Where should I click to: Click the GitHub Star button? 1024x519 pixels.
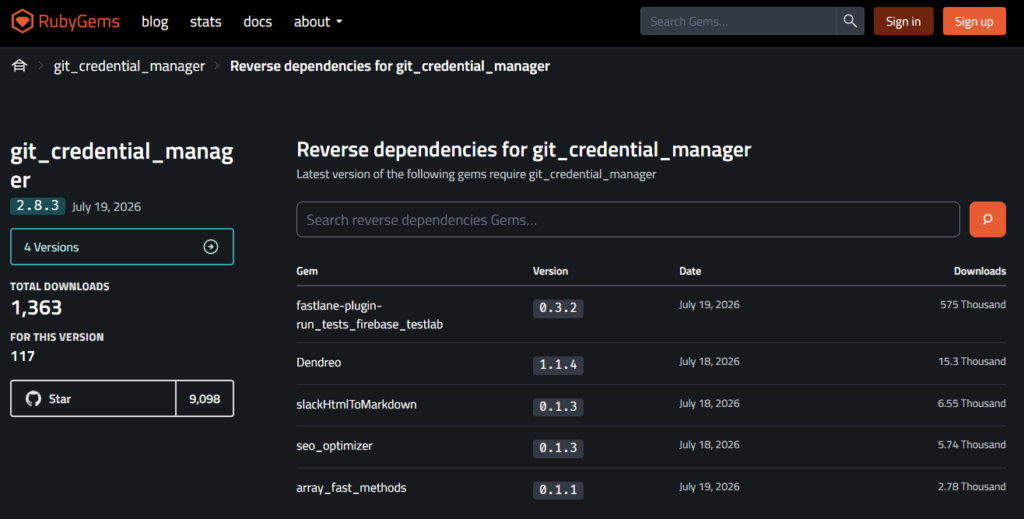[93, 399]
